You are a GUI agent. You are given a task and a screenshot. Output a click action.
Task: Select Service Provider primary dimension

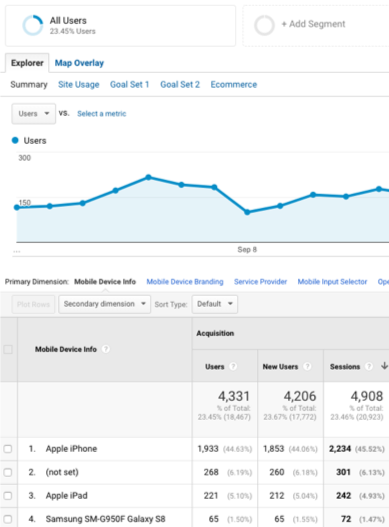pyautogui.click(x=261, y=282)
